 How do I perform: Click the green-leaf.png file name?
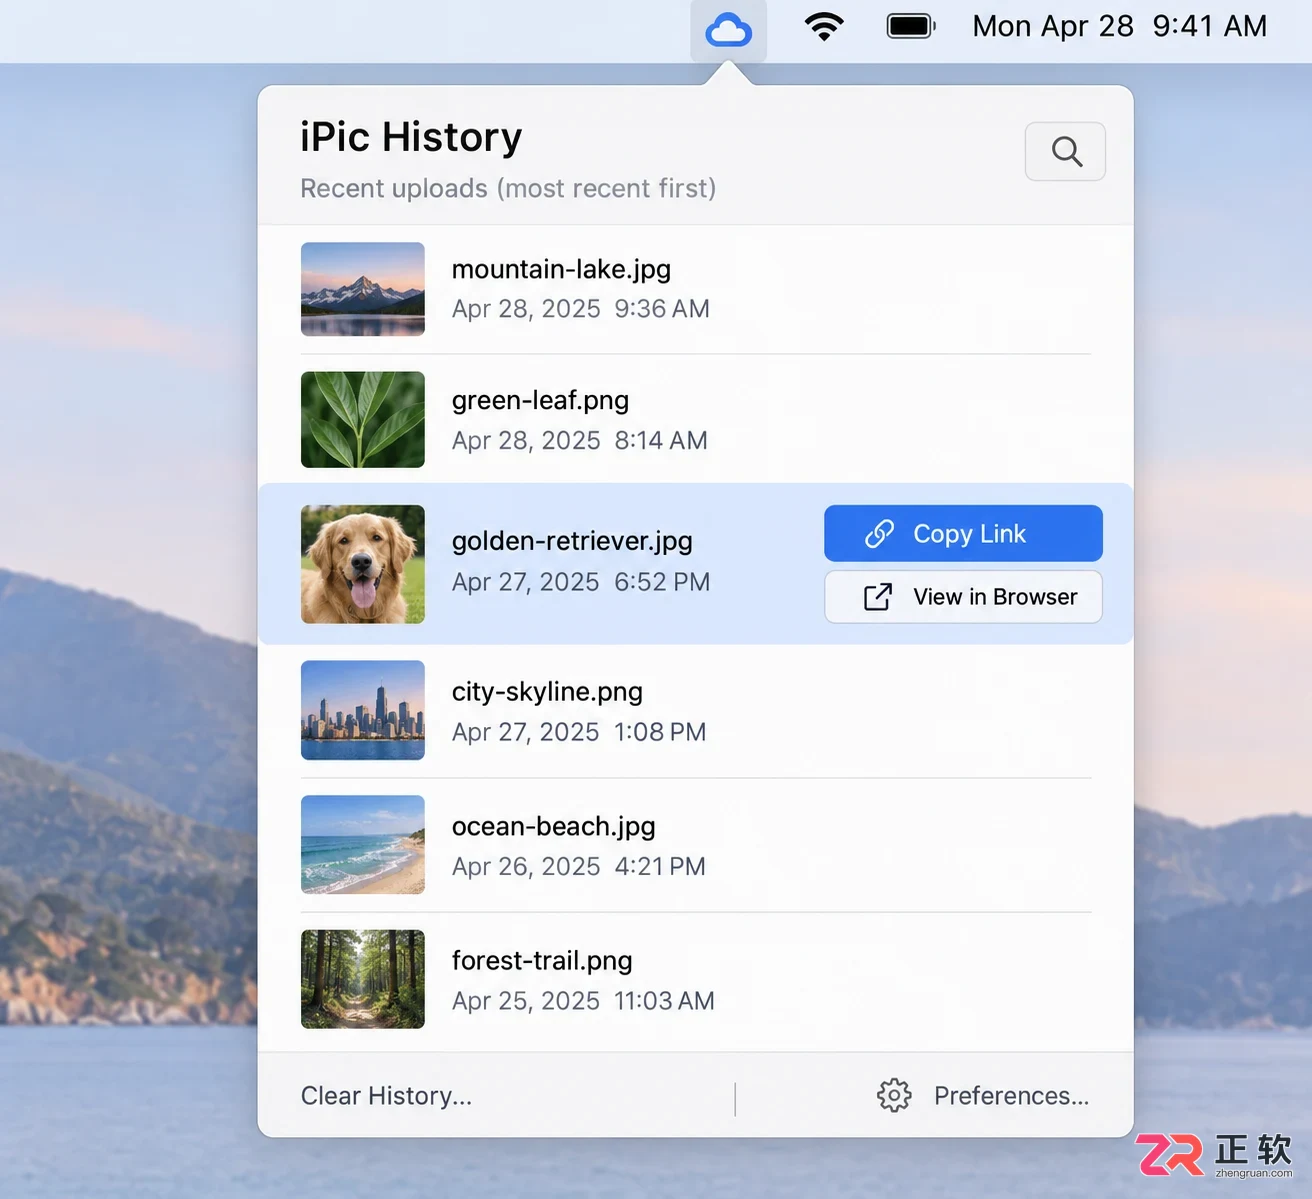pos(540,400)
